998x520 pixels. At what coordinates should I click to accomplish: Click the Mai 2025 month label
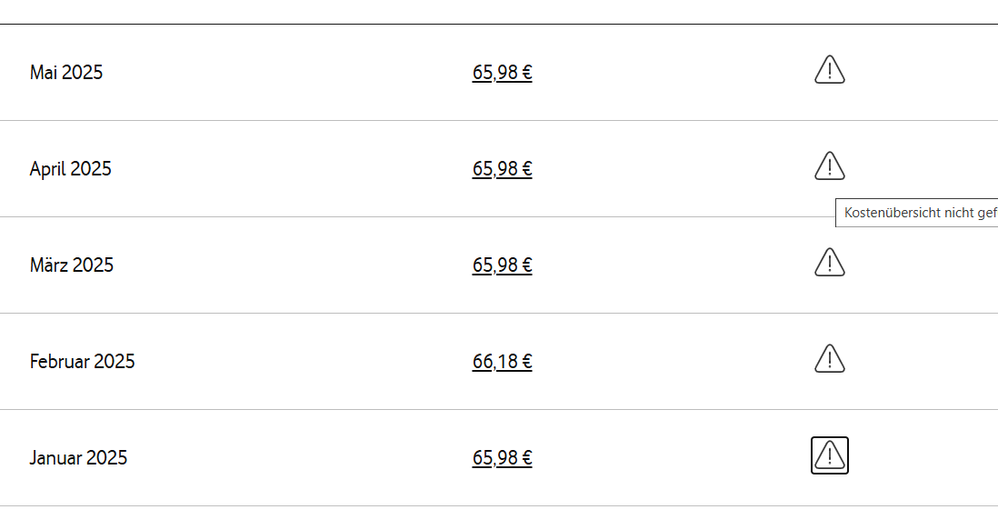pos(66,73)
